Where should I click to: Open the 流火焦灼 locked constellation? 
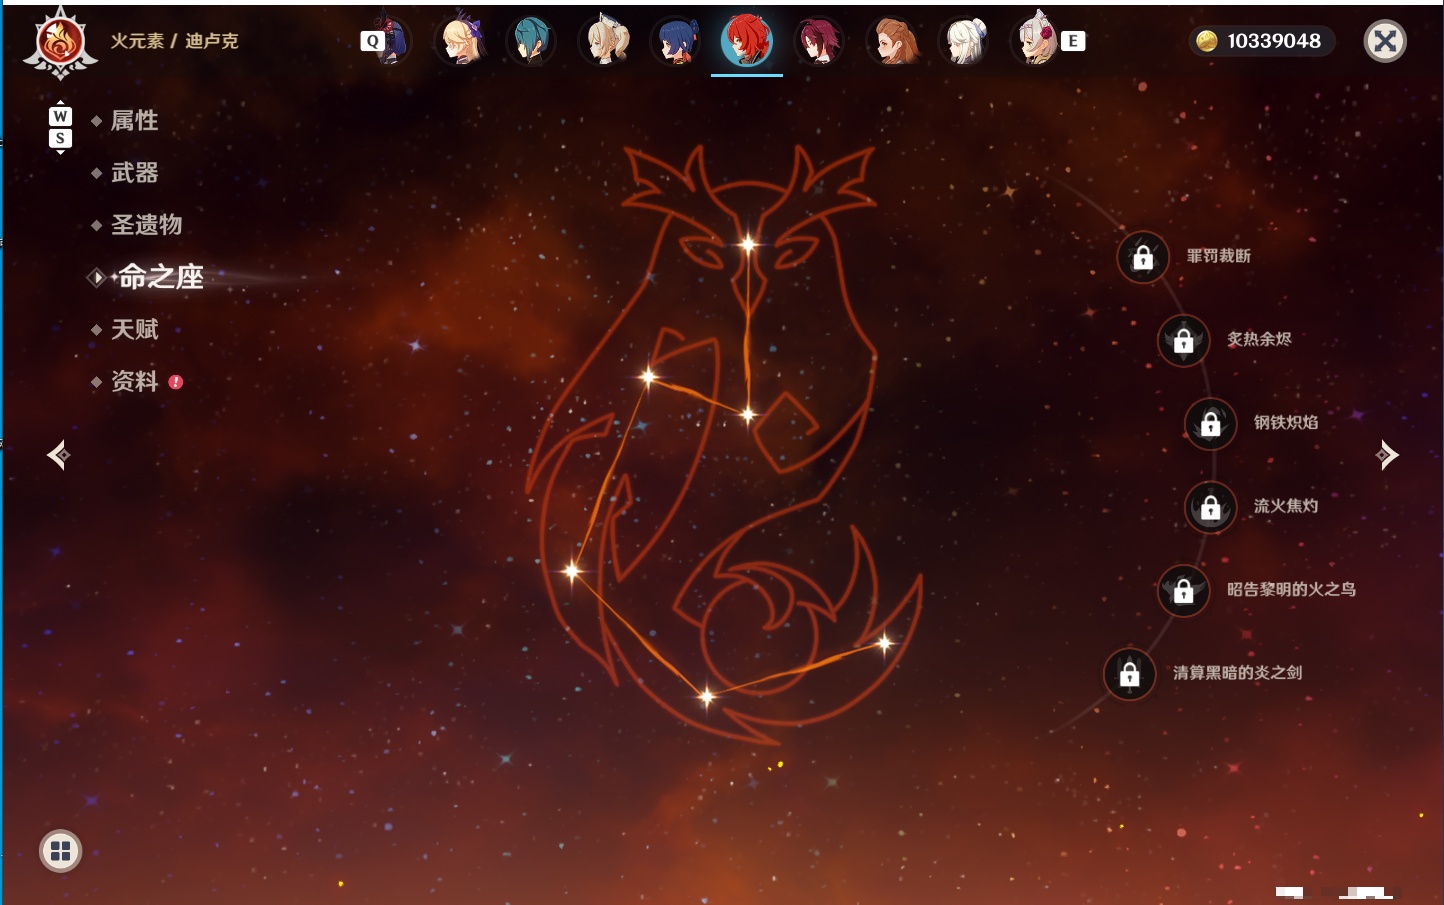point(1211,507)
